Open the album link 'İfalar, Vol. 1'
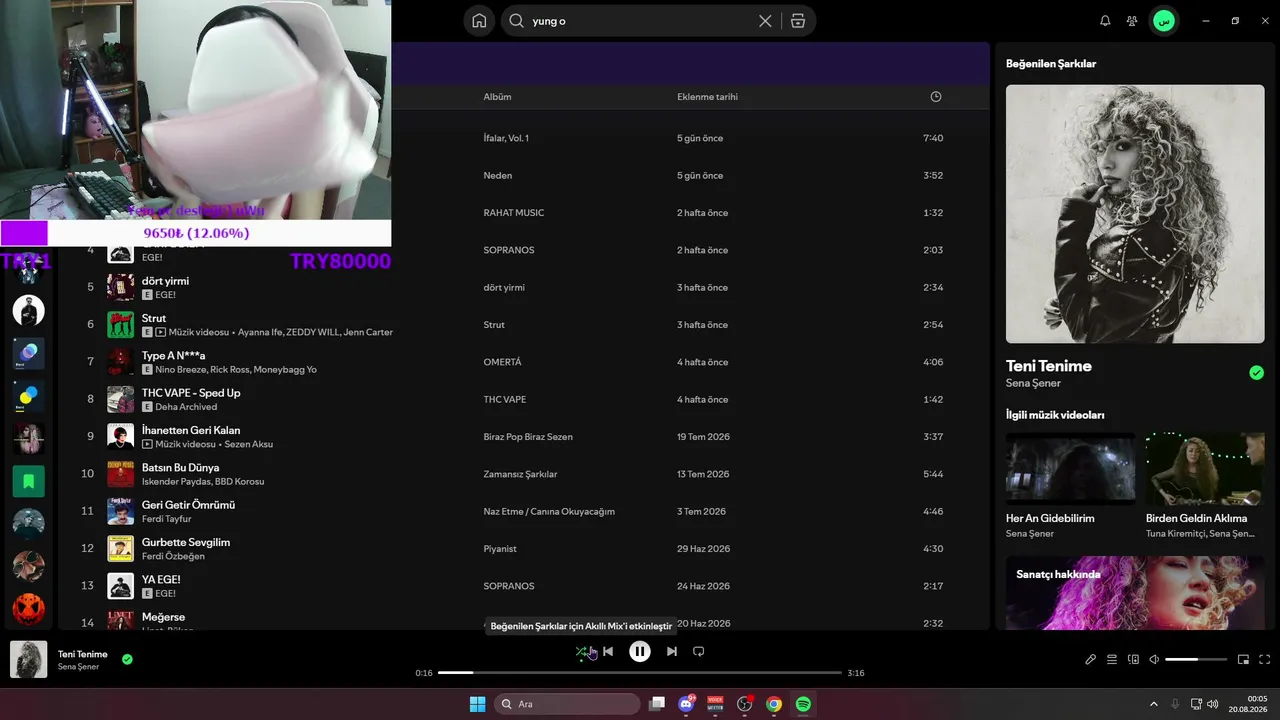Screen dimensions: 1280x720 coord(506,138)
